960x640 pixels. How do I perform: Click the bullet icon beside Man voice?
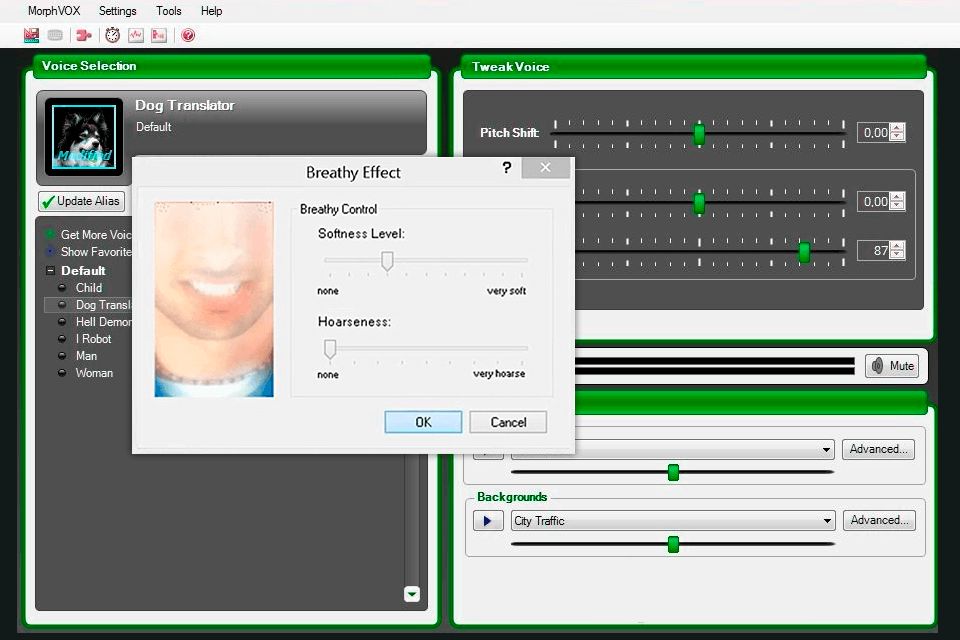(x=62, y=355)
